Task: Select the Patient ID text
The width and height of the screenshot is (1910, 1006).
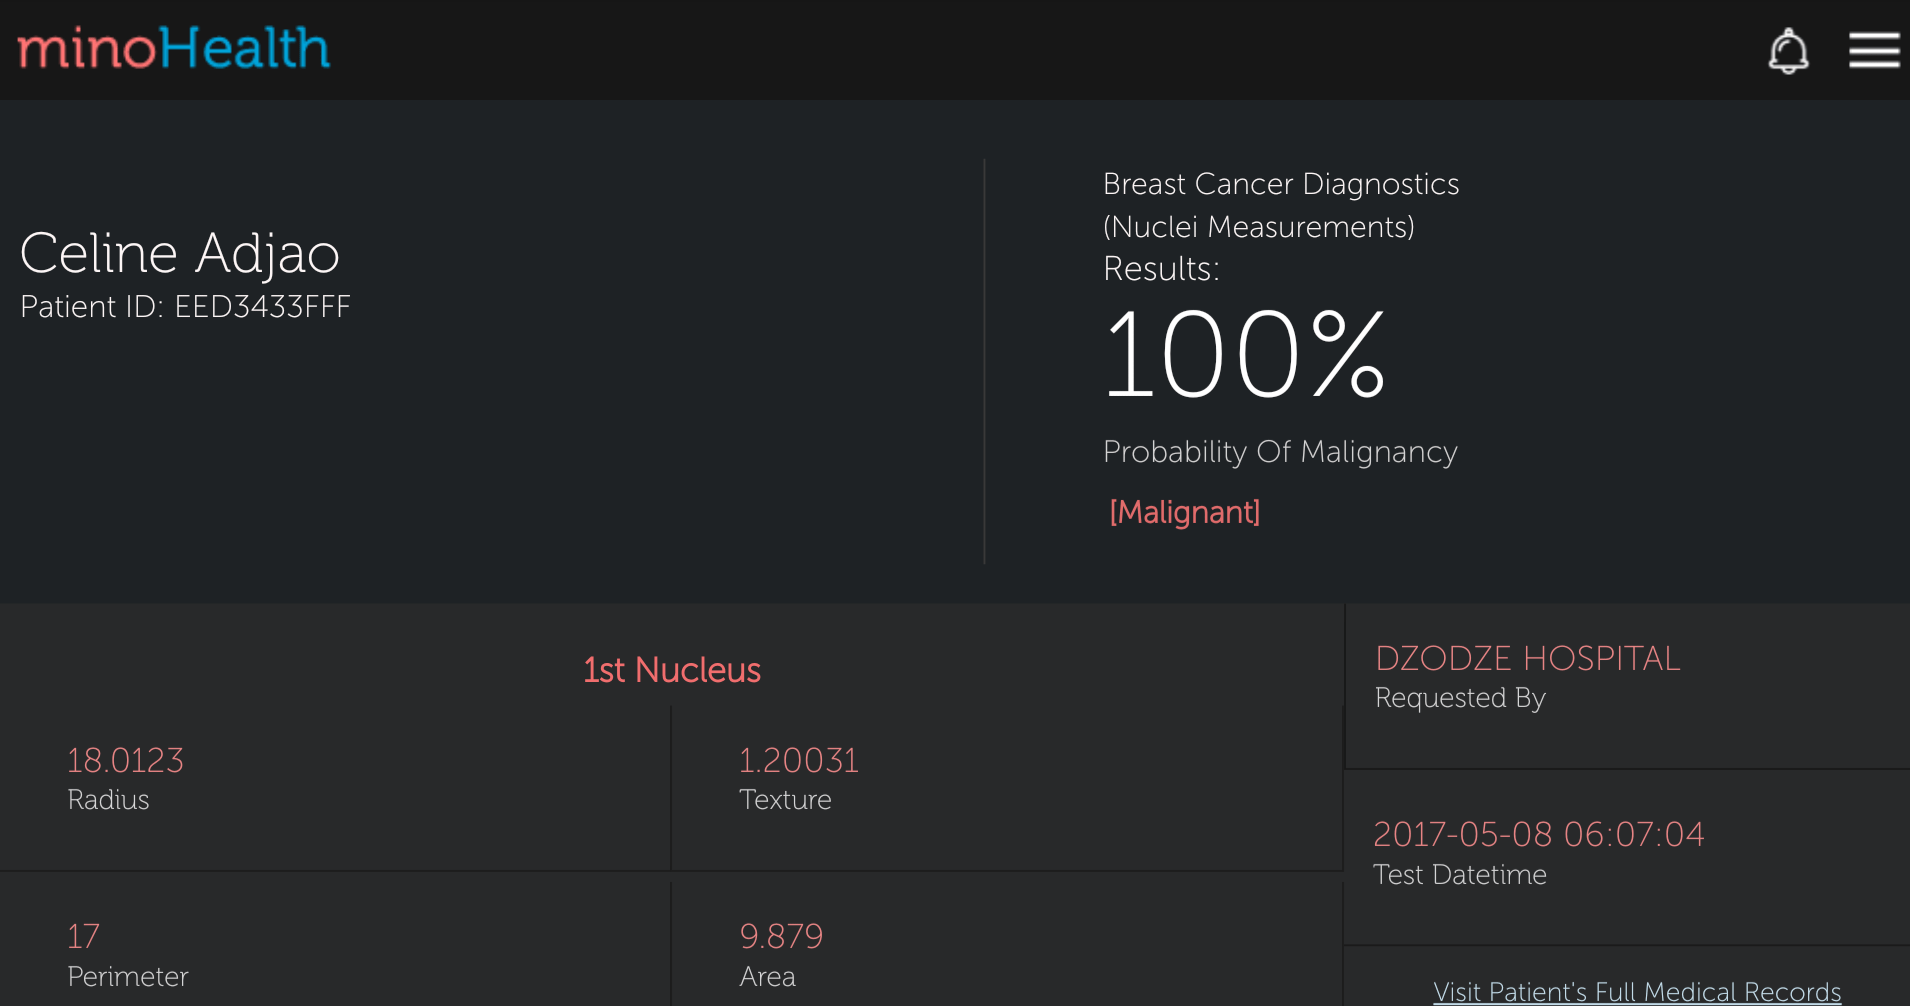Action: [185, 307]
